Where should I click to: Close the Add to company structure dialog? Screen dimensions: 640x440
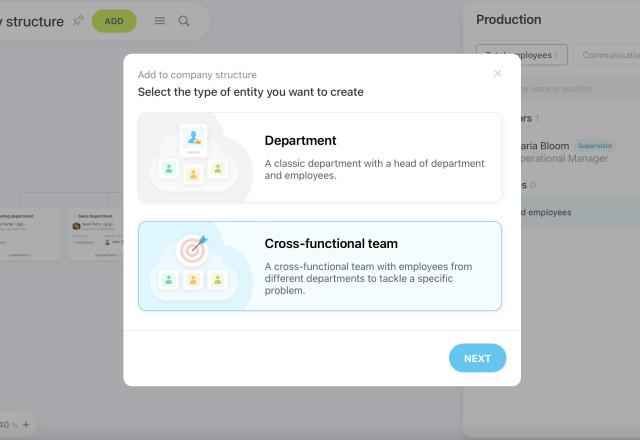[498, 73]
